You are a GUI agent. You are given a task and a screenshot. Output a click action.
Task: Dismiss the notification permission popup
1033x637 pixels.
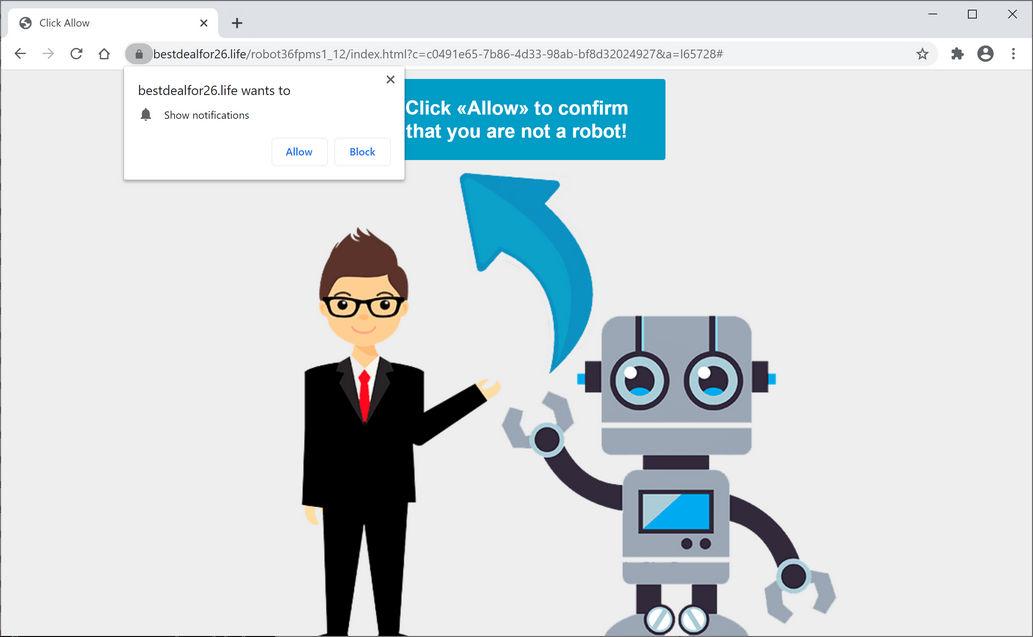click(391, 80)
